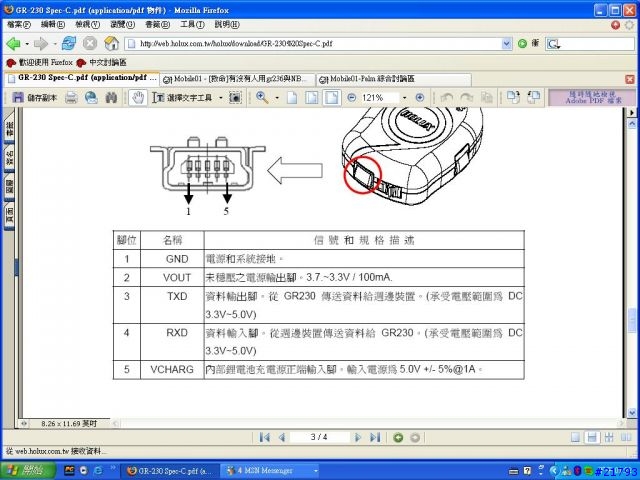Click the Firefox Forward arrow button

click(x=41, y=43)
